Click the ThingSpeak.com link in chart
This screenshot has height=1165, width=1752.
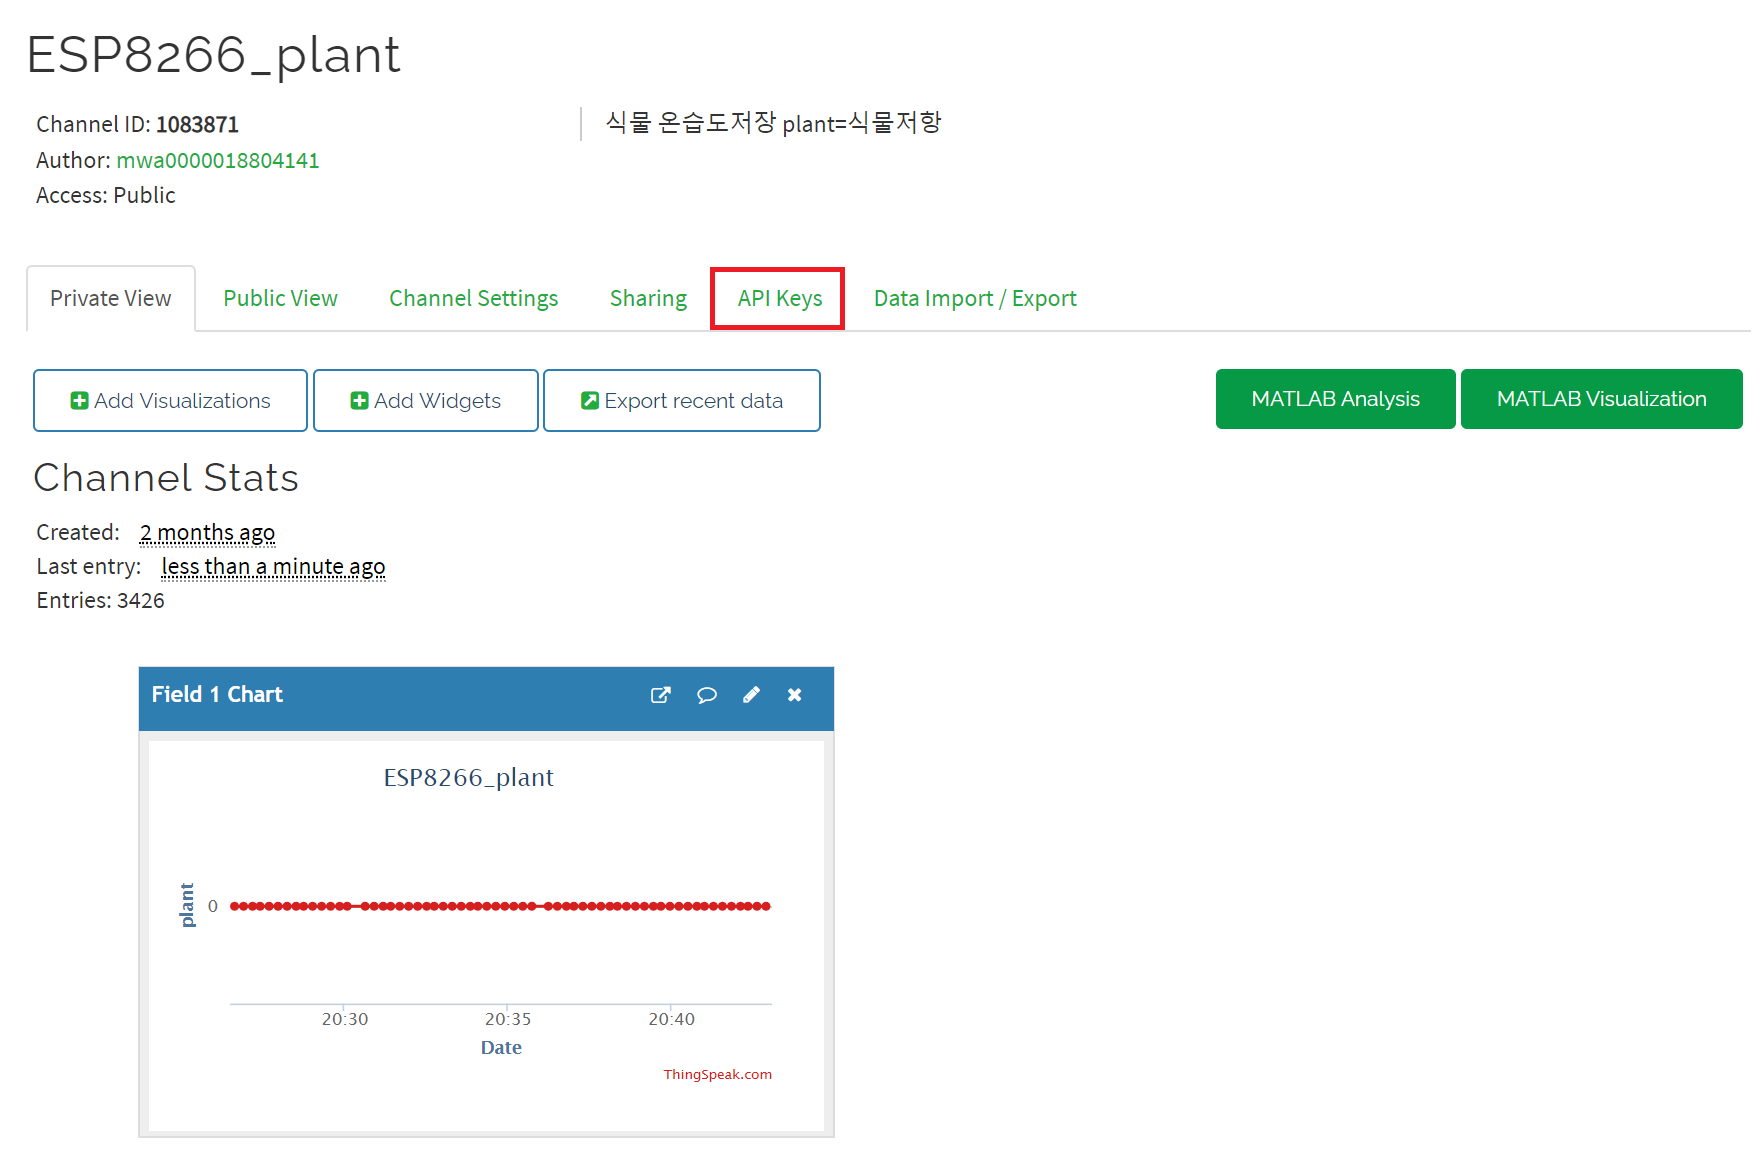click(717, 1075)
